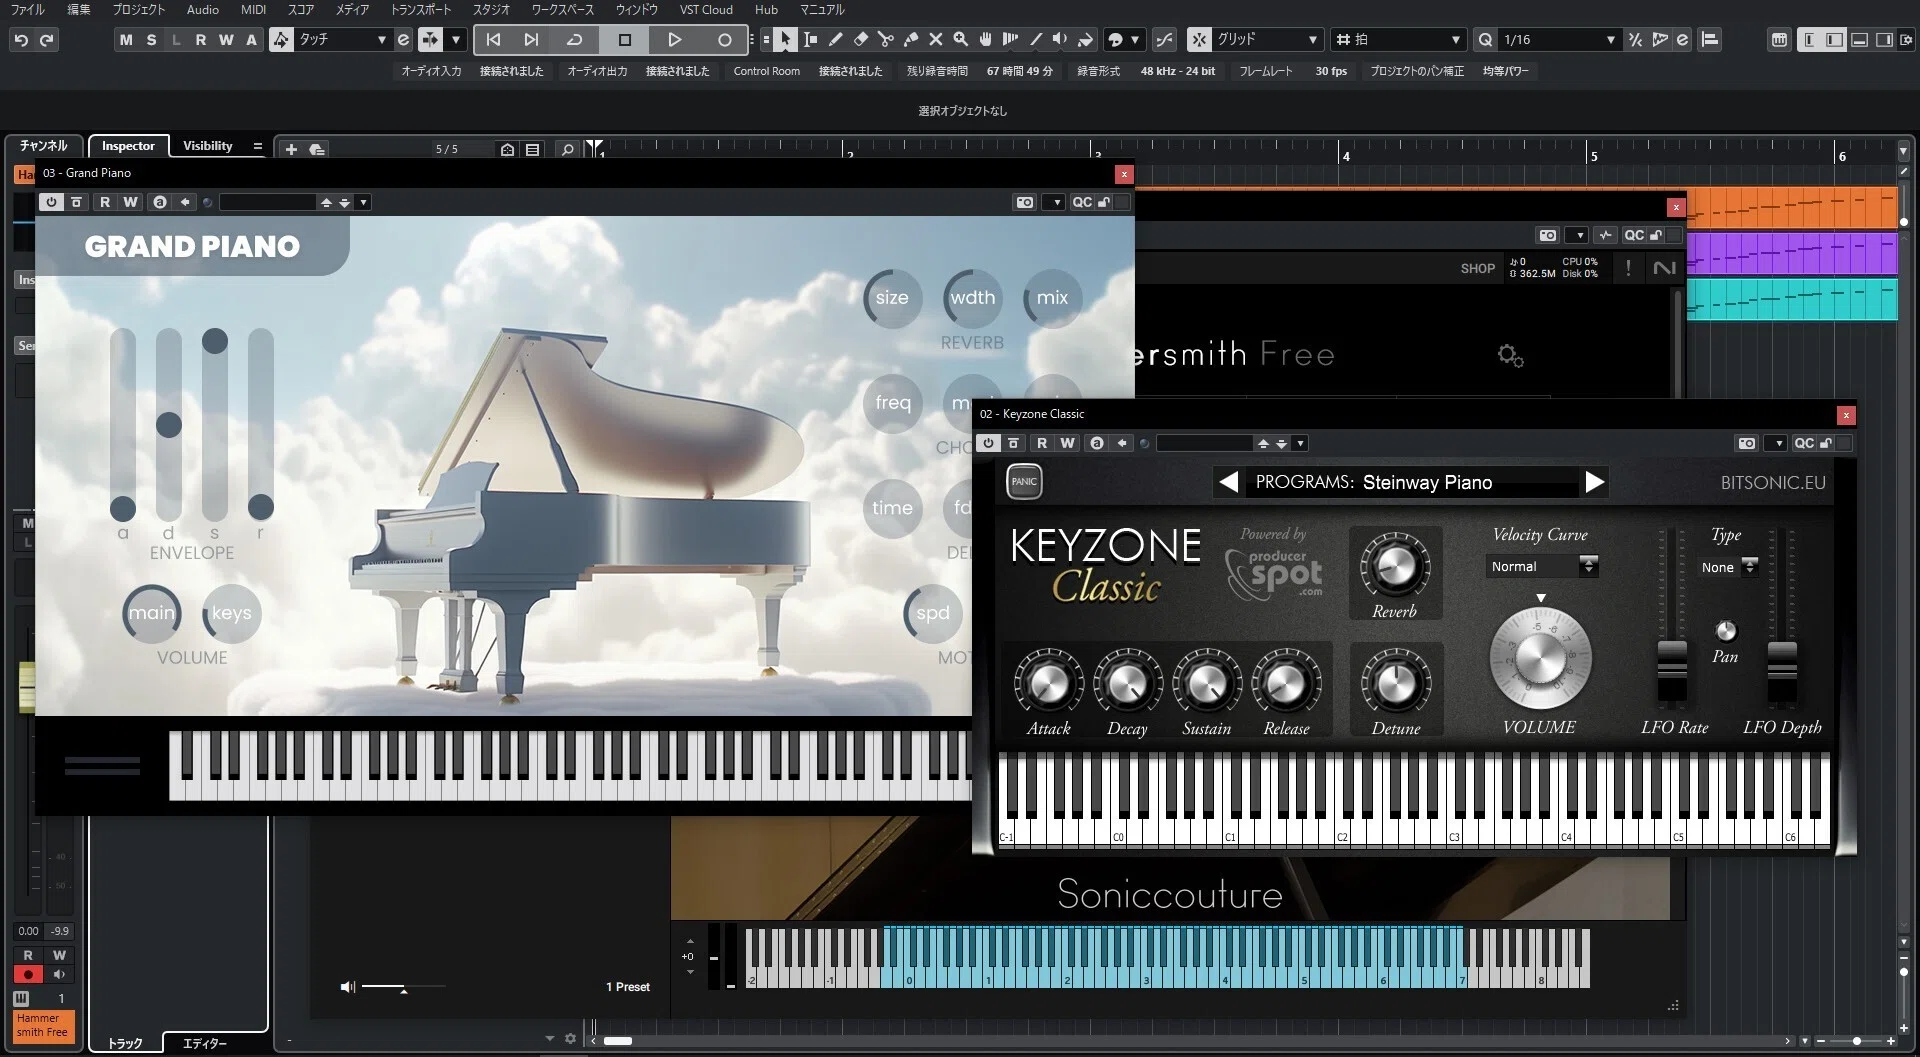Pick the Draw pencil tool

tap(835, 40)
